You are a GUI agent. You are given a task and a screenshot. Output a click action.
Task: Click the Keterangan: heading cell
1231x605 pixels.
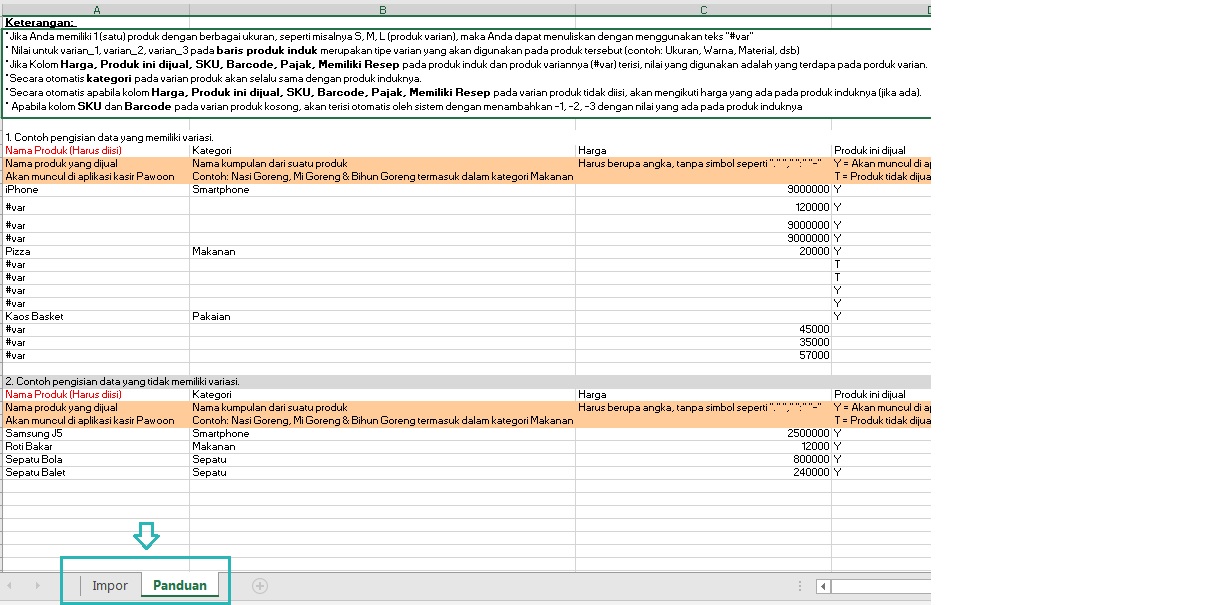[96, 22]
